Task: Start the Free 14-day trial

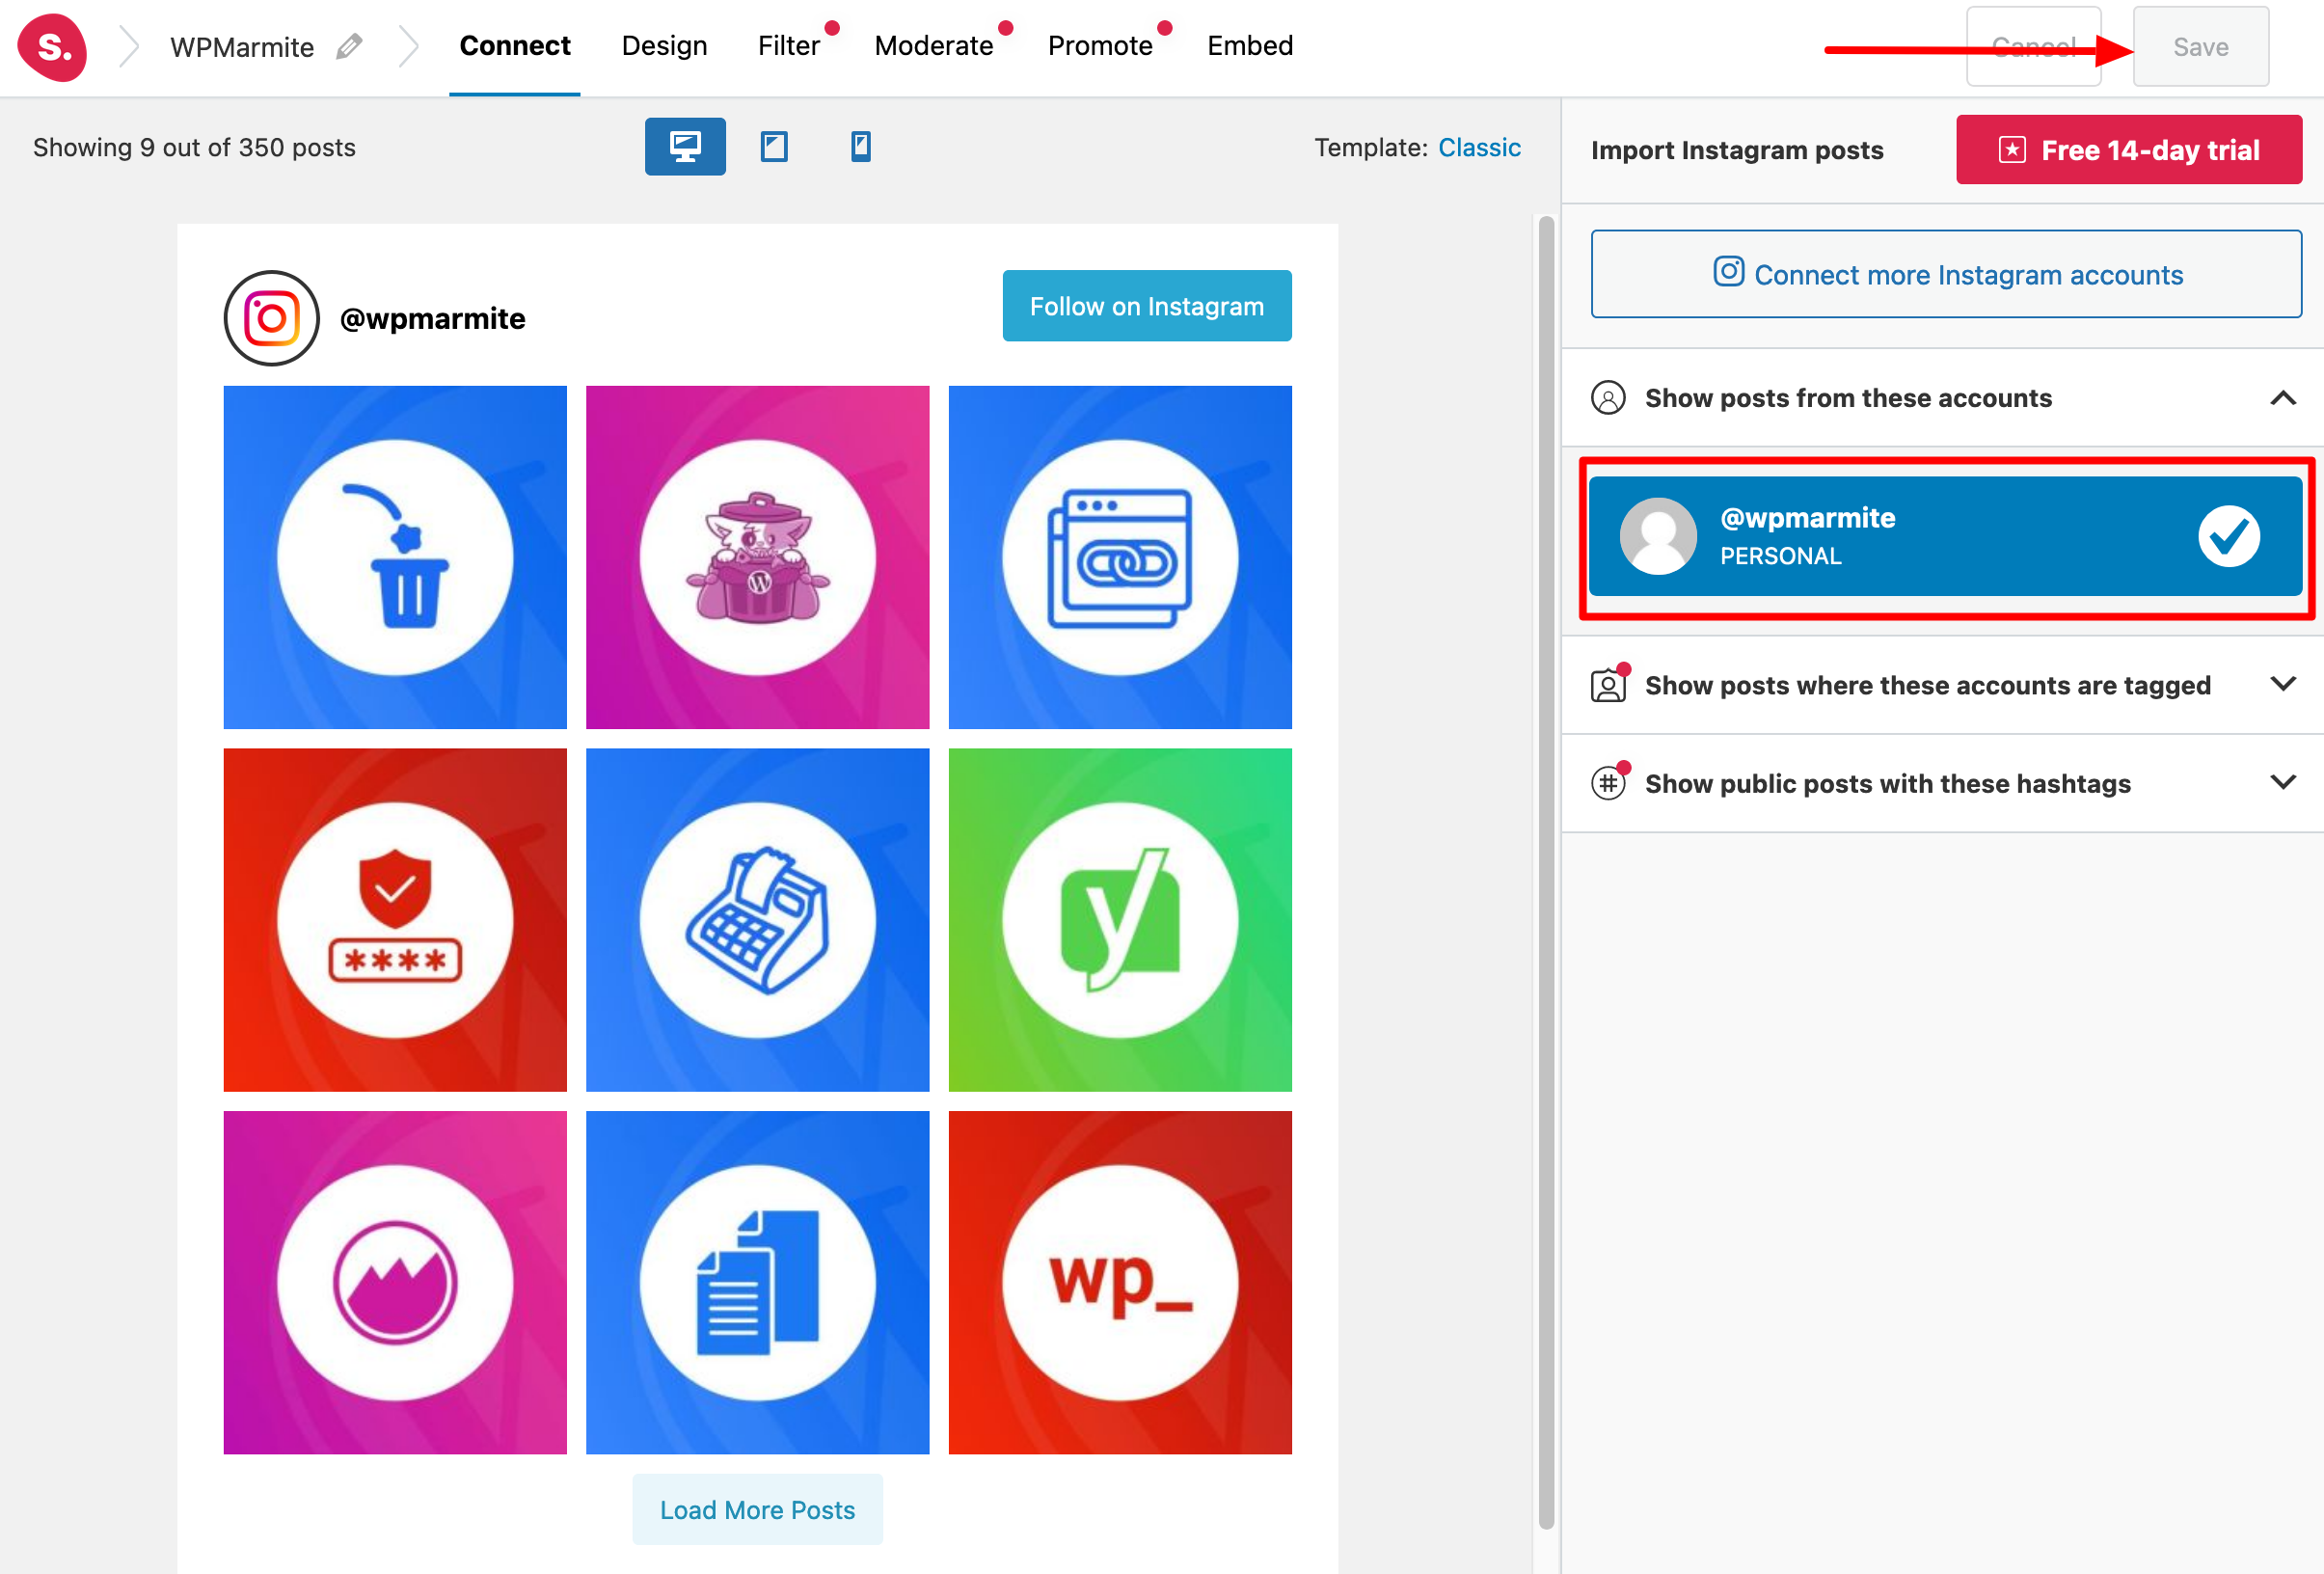Action: (x=2129, y=150)
